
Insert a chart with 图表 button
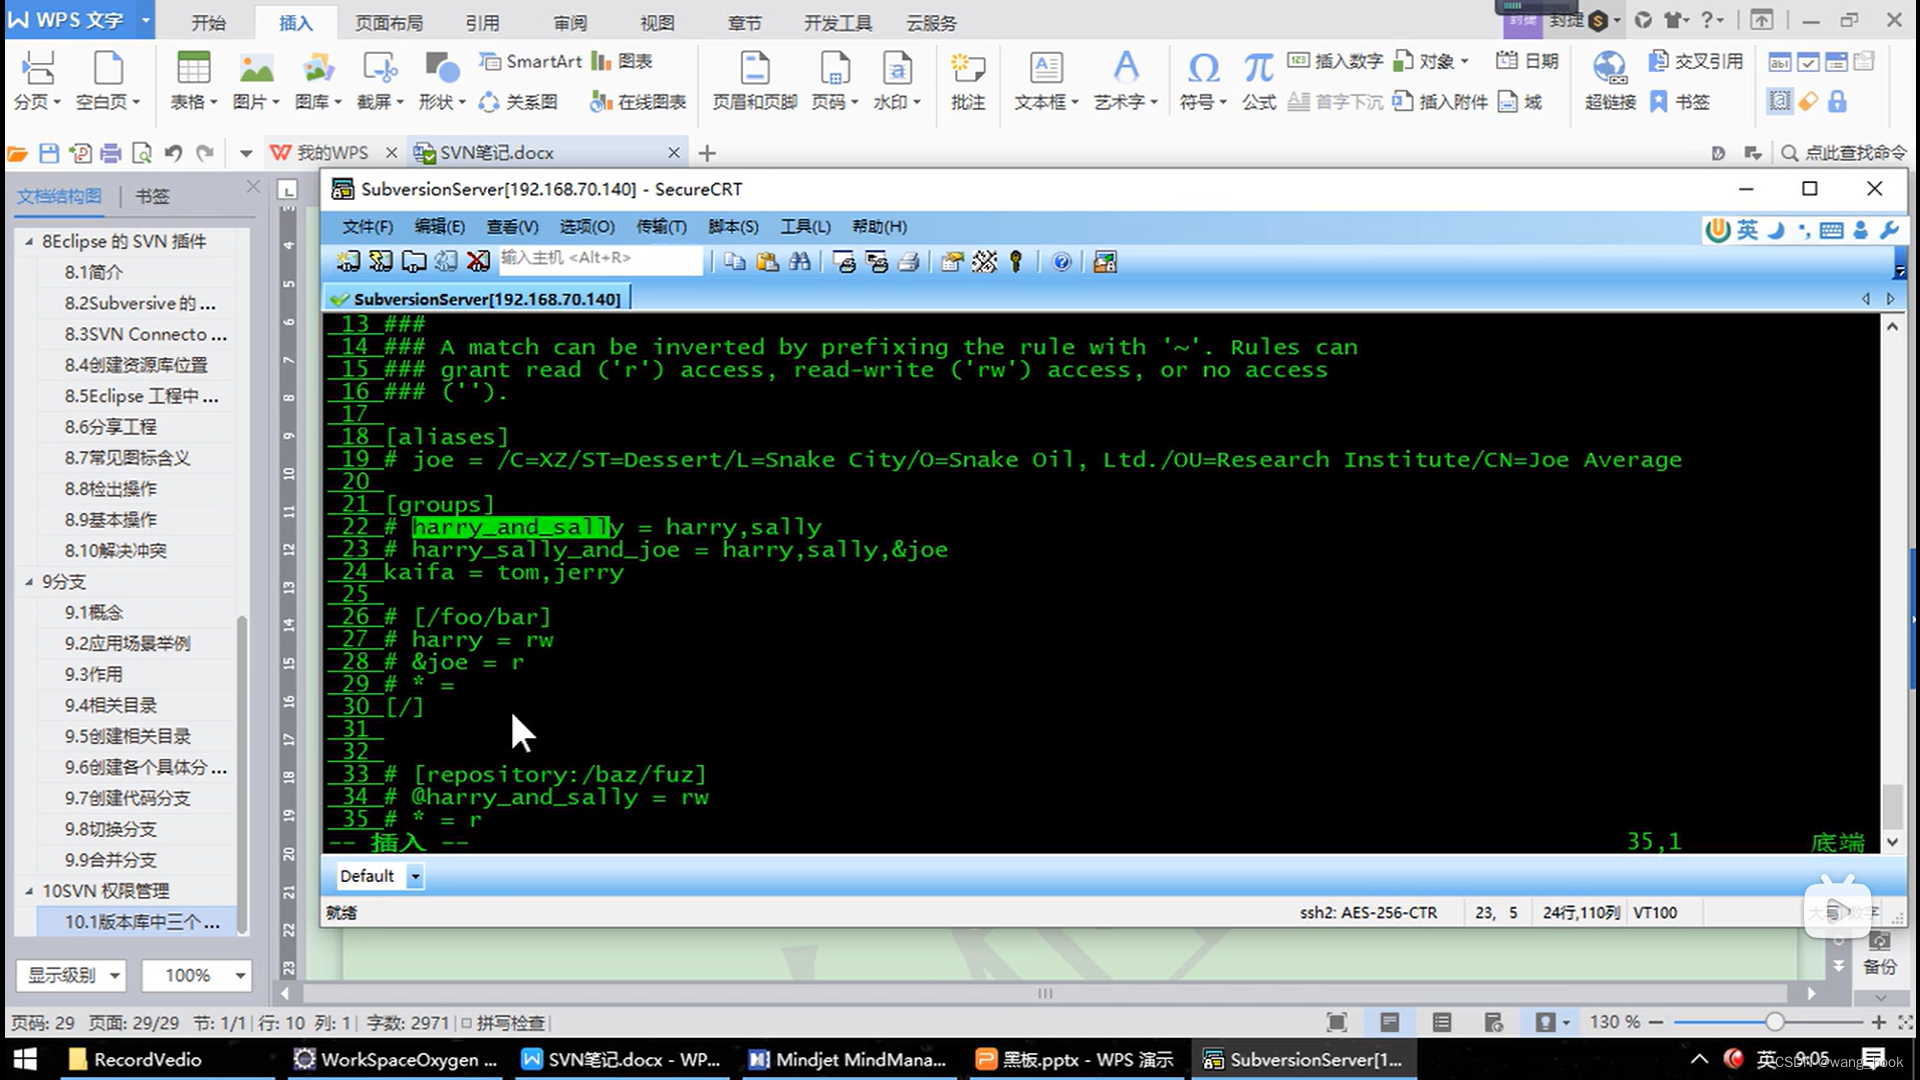click(622, 61)
